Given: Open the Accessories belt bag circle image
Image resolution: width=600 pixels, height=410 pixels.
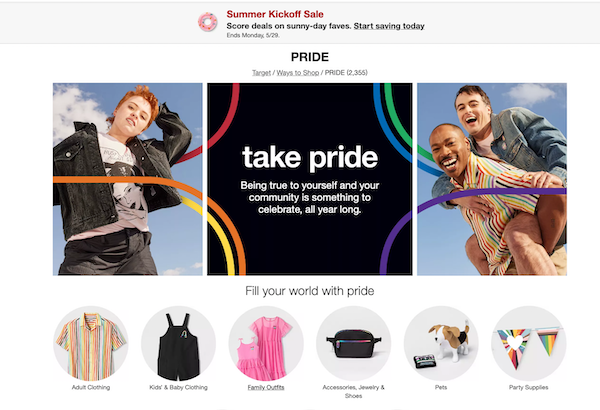Looking at the screenshot, I should pos(354,343).
